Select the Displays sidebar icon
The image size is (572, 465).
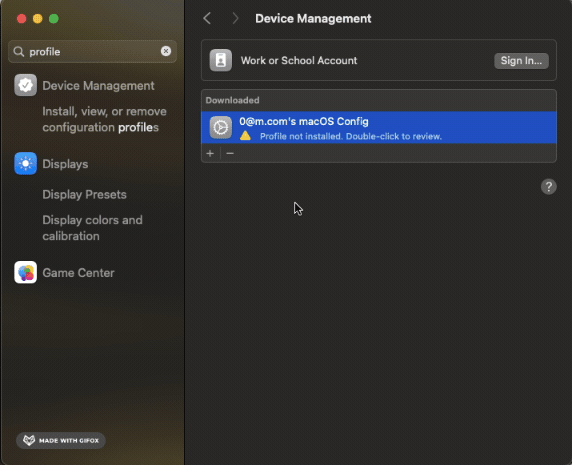[25, 163]
